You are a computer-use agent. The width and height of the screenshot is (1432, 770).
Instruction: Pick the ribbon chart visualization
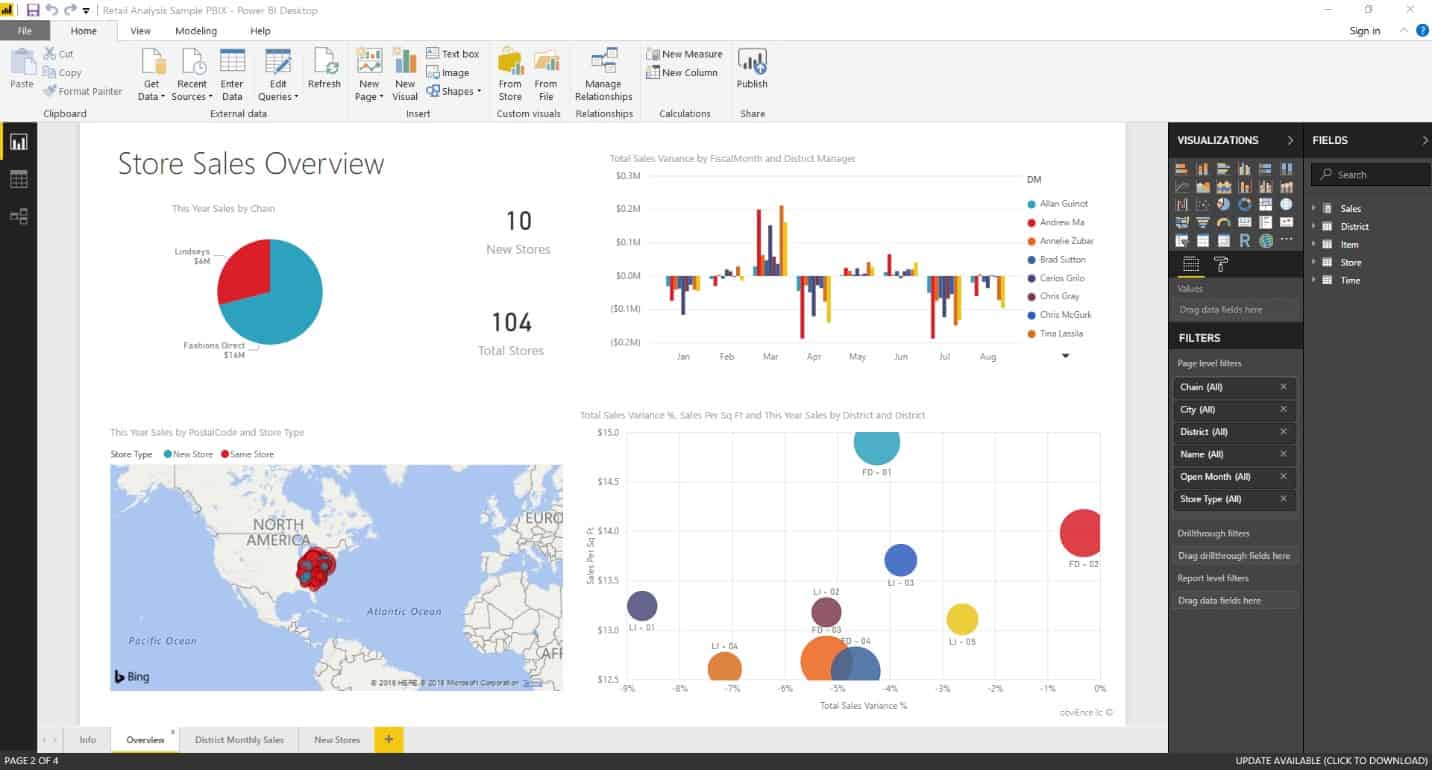click(1286, 186)
